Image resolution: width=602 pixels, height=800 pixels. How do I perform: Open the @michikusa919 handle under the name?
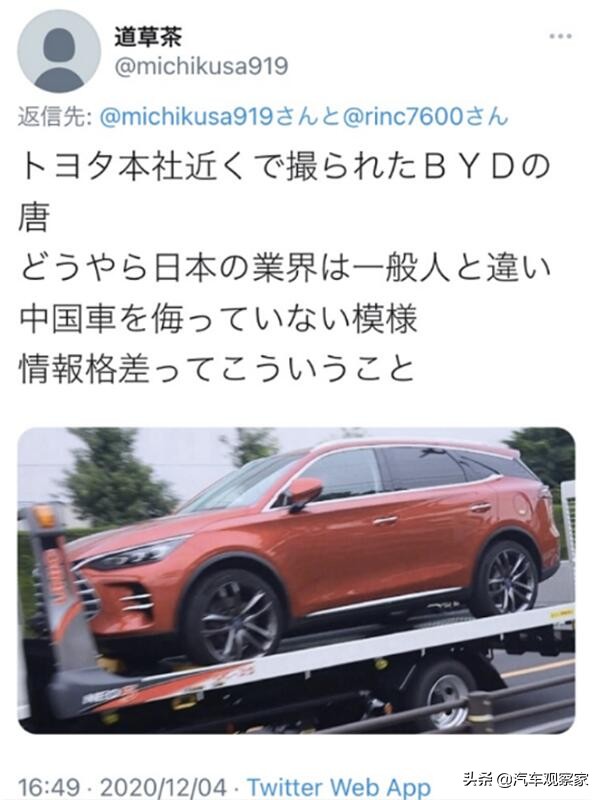[201, 67]
